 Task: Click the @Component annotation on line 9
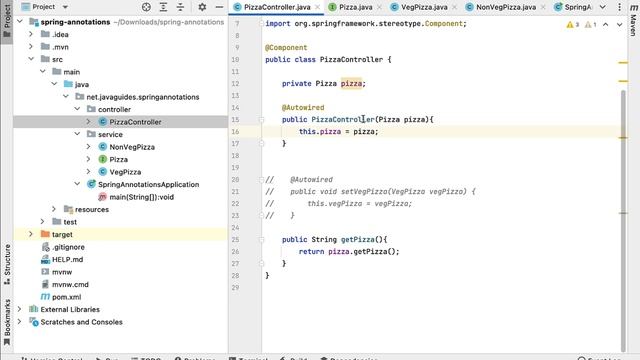click(286, 47)
